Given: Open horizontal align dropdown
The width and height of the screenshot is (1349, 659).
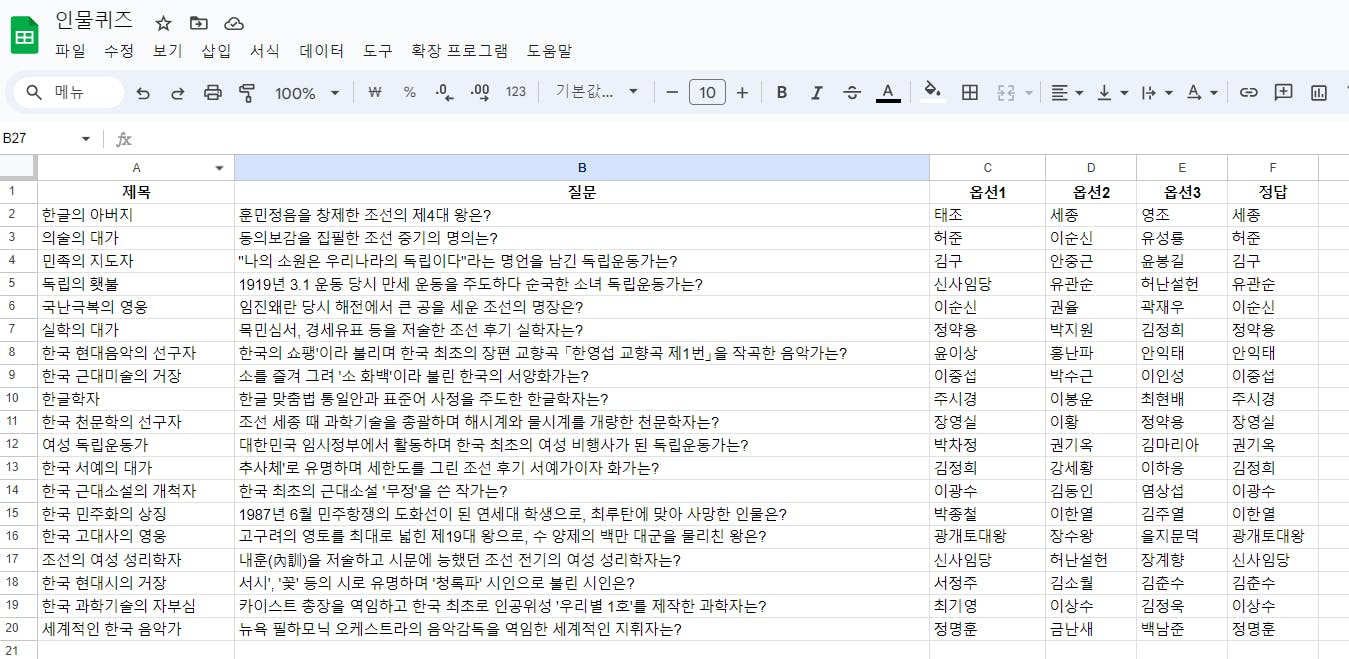Looking at the screenshot, I should pyautogui.click(x=1067, y=92).
